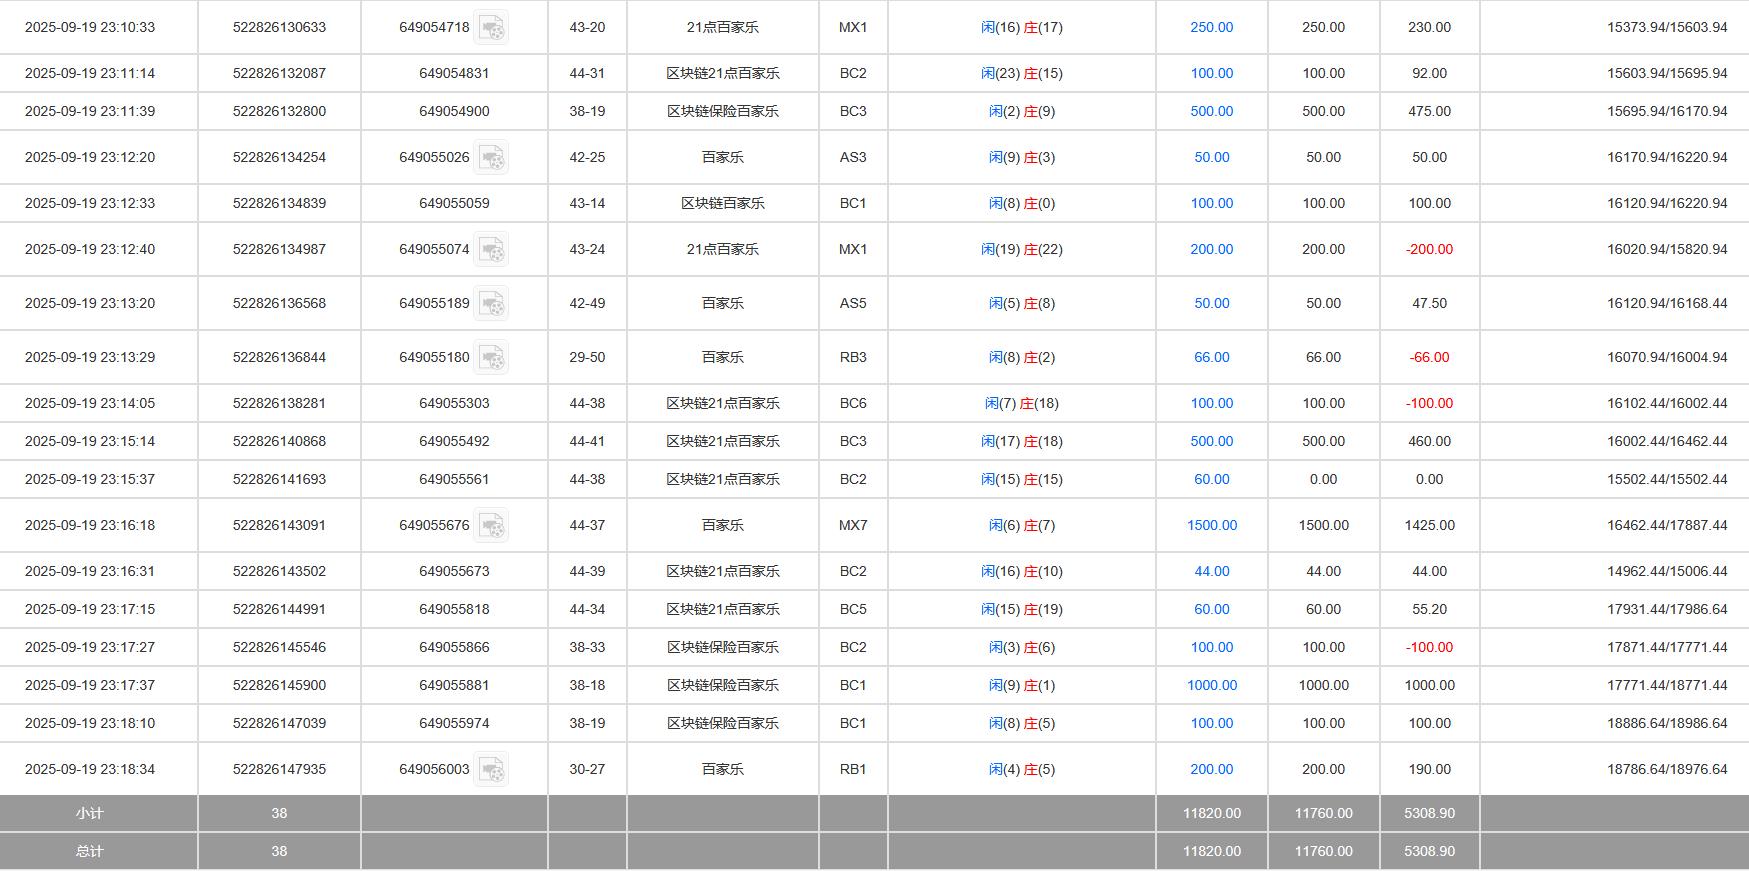Select 11820.00 in the 小计 row

1211,813
